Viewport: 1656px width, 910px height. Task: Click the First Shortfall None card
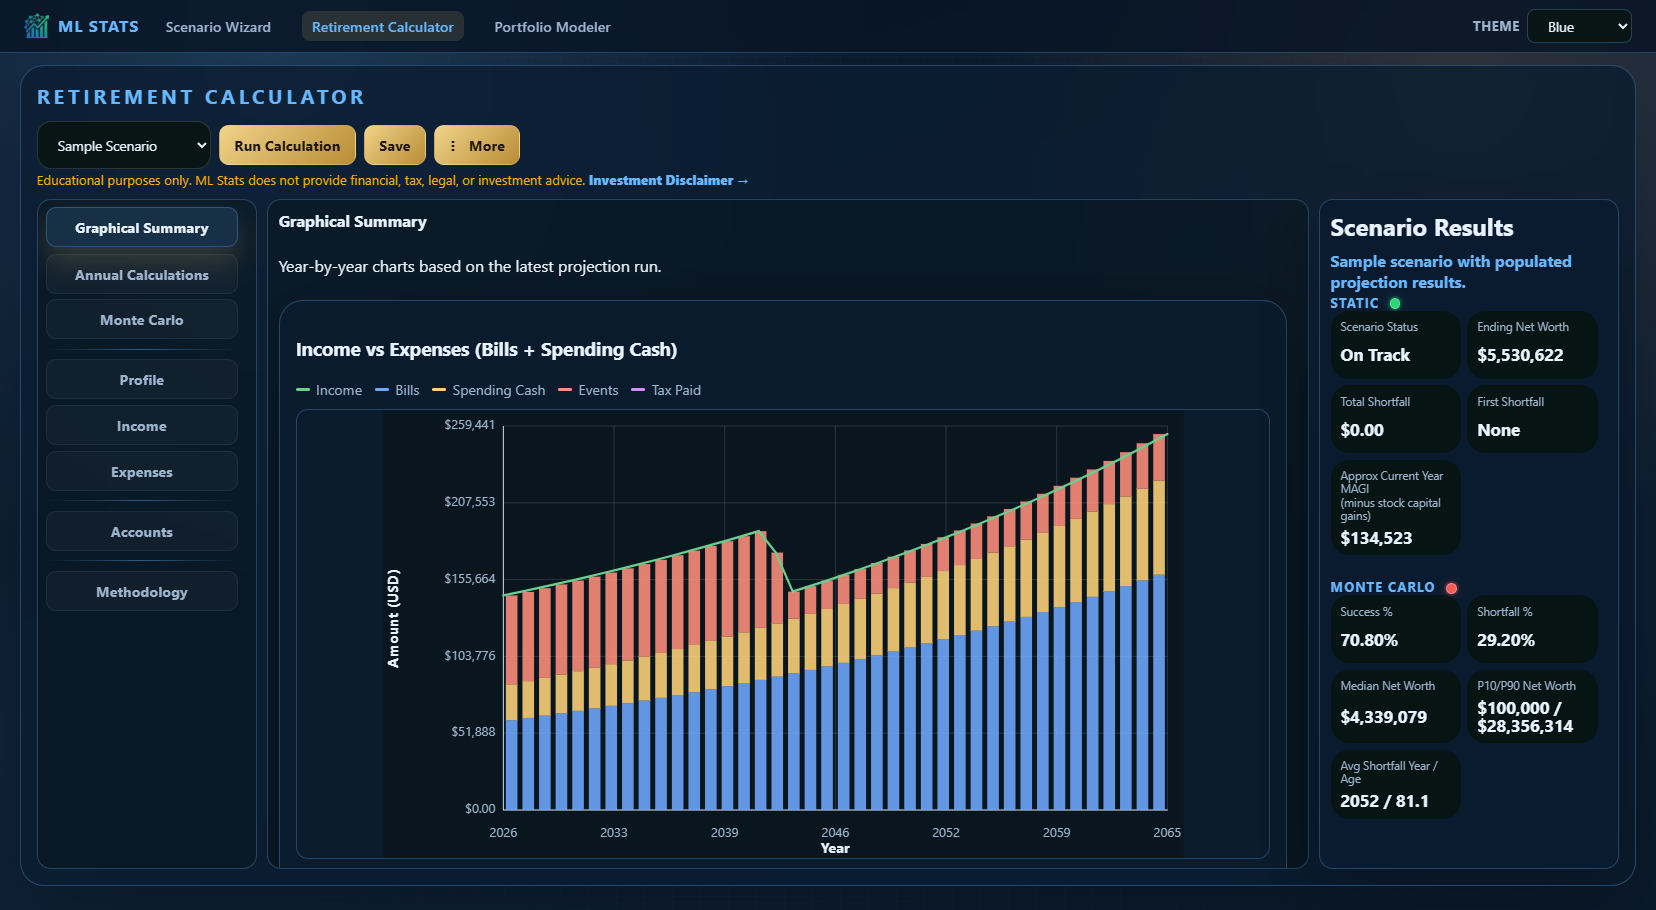point(1532,419)
